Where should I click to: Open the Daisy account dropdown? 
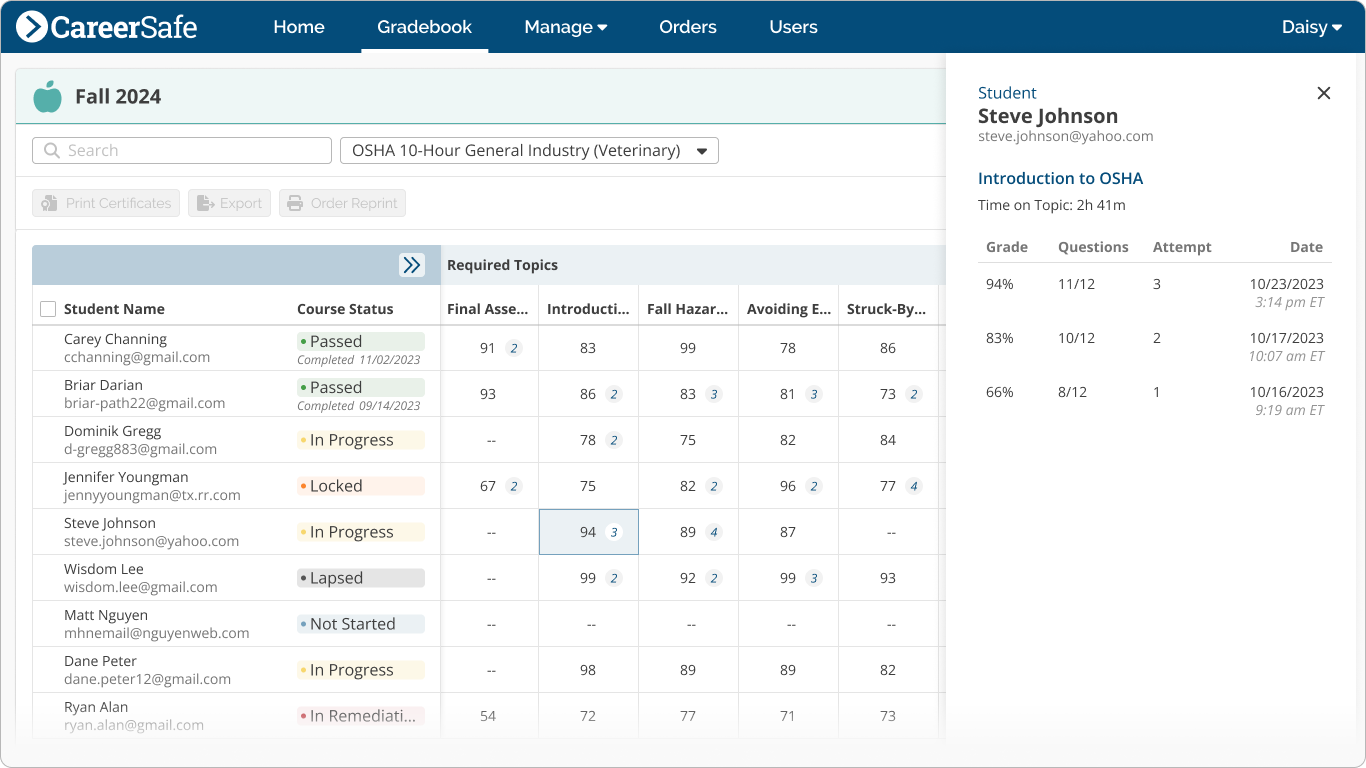click(1311, 27)
